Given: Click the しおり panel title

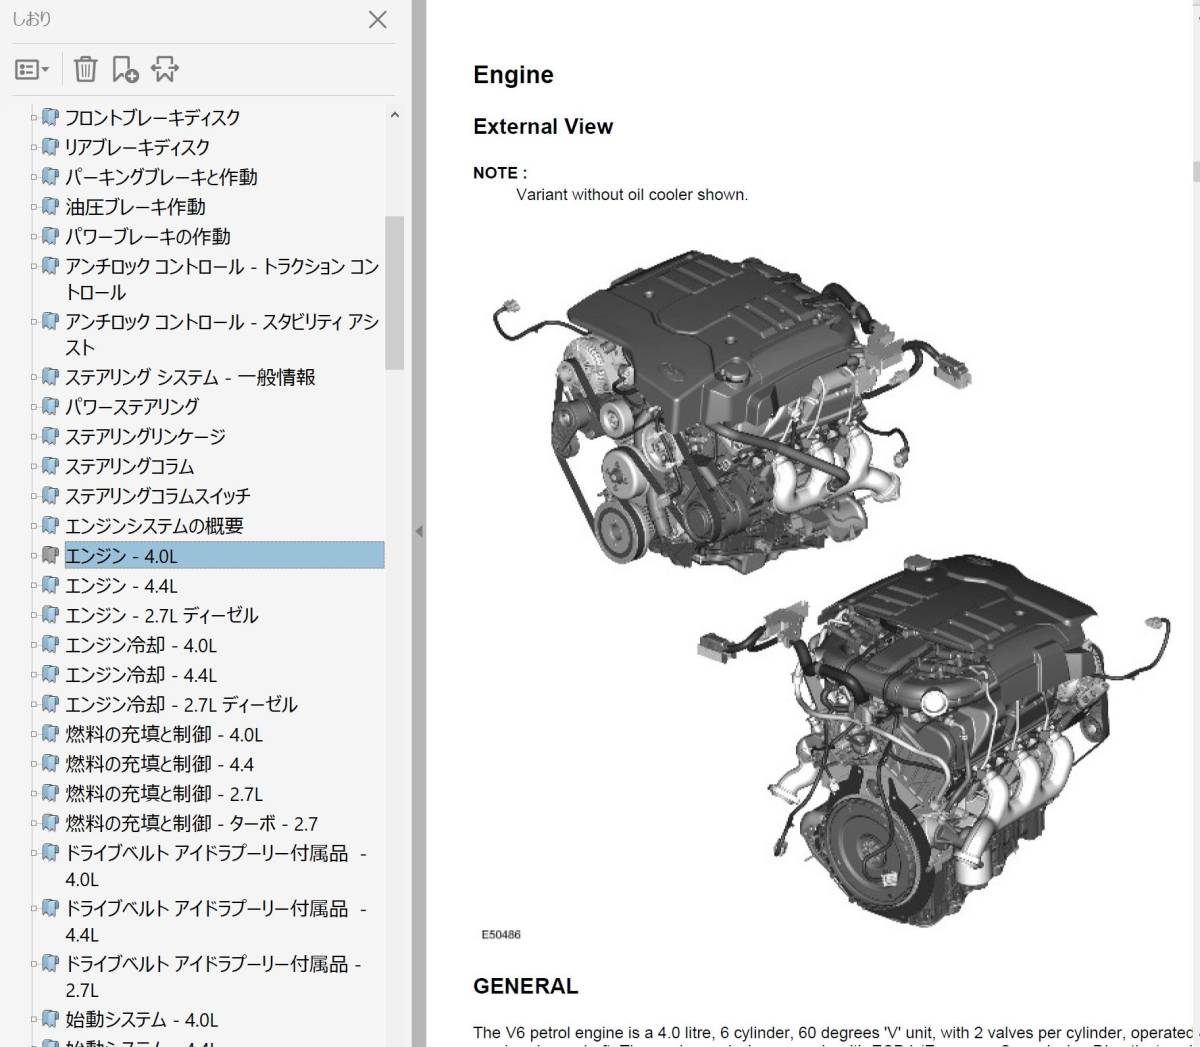Looking at the screenshot, I should [x=31, y=19].
